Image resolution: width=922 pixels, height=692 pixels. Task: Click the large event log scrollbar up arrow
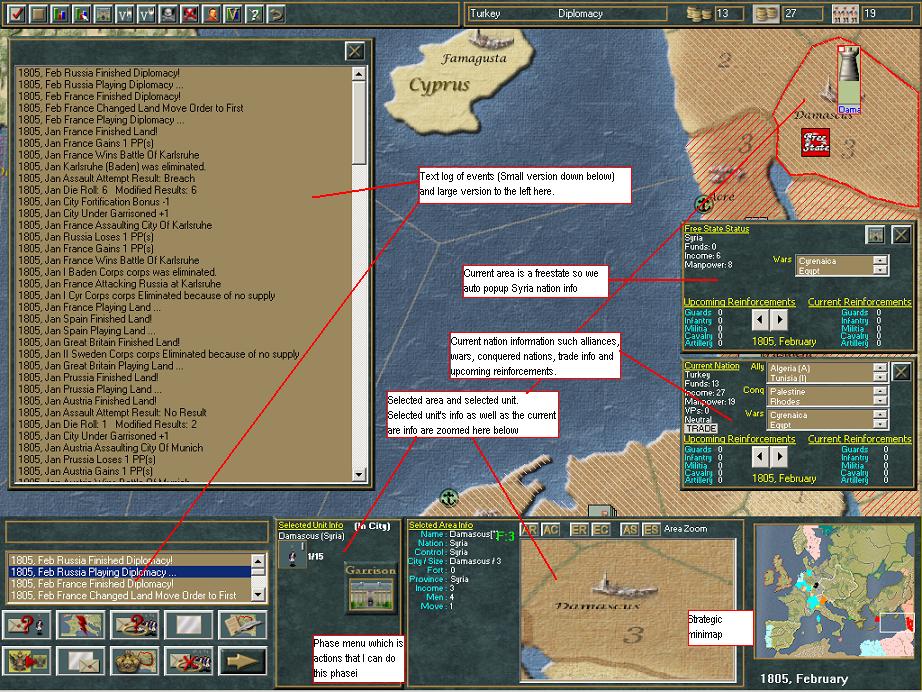359,73
